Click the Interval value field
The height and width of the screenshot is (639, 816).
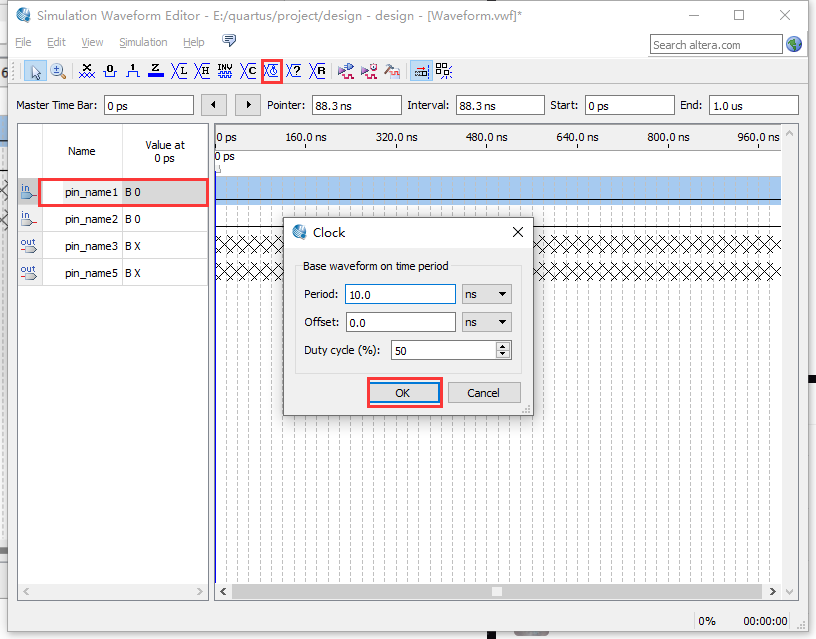[500, 105]
